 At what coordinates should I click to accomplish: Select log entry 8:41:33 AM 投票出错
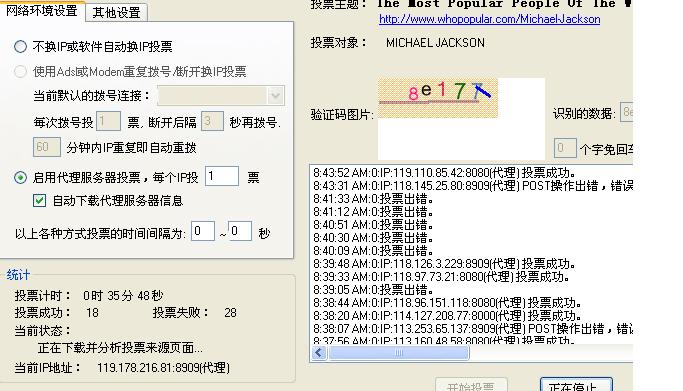[373, 199]
